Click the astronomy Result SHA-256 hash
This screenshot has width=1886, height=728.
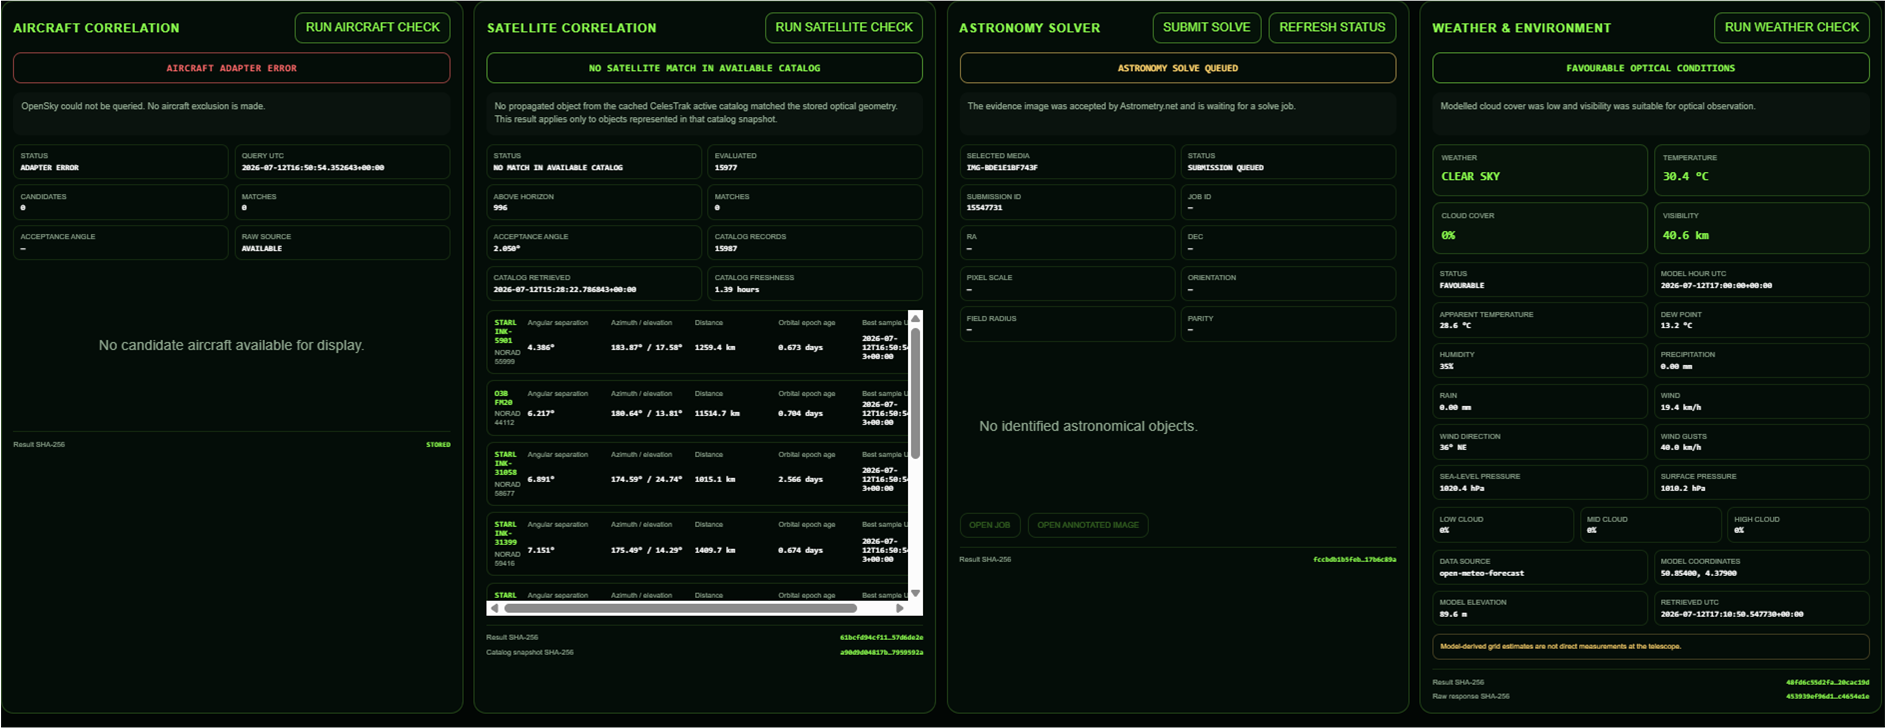1354,560
